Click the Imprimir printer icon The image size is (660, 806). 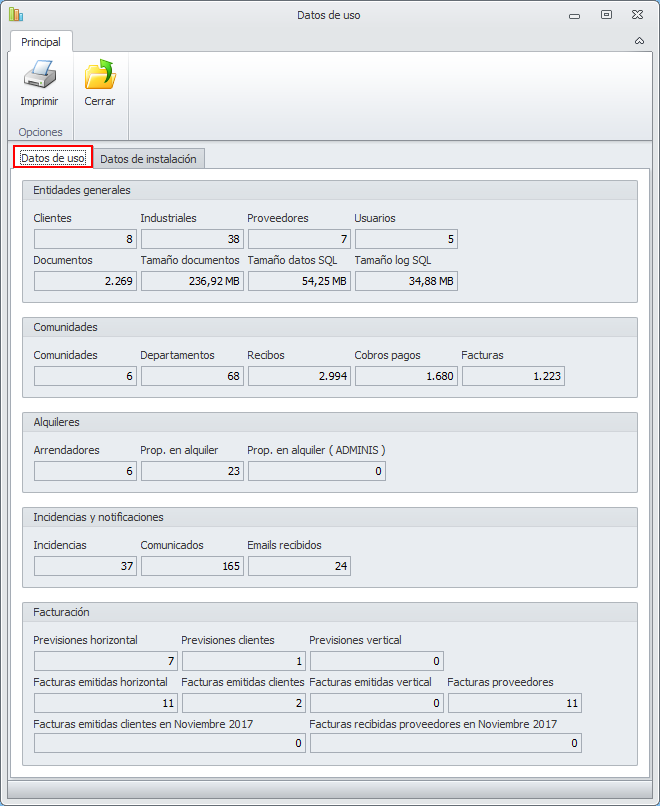40,74
